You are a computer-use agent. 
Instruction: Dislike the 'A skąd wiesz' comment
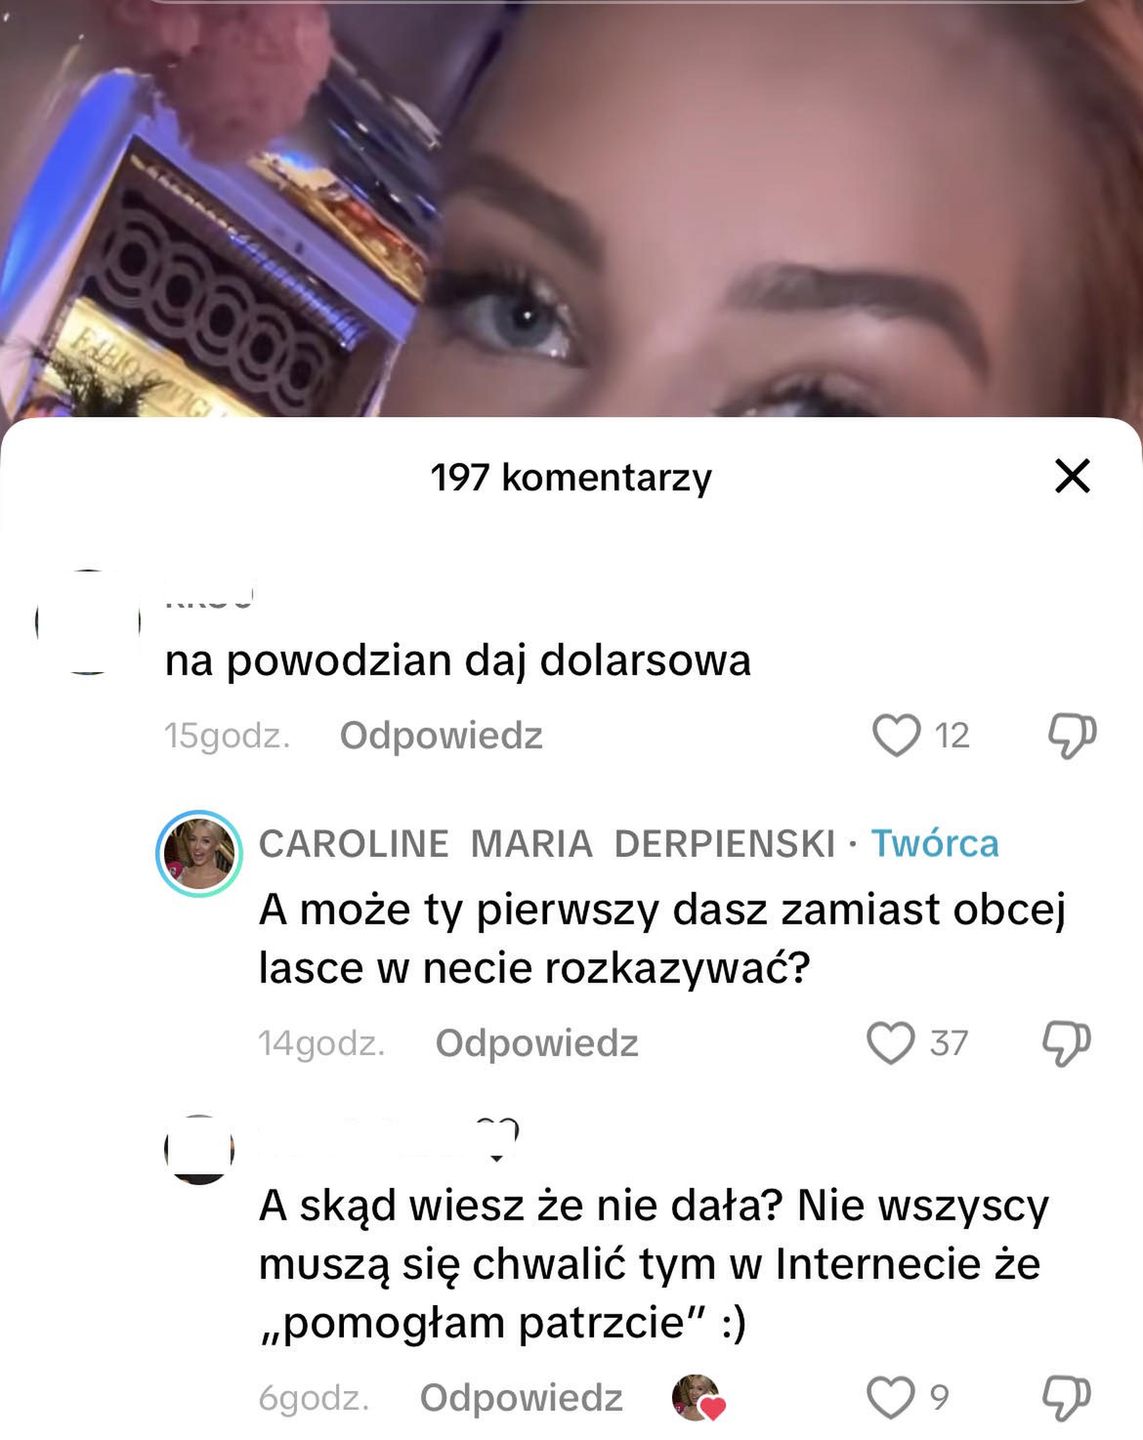point(1066,1397)
